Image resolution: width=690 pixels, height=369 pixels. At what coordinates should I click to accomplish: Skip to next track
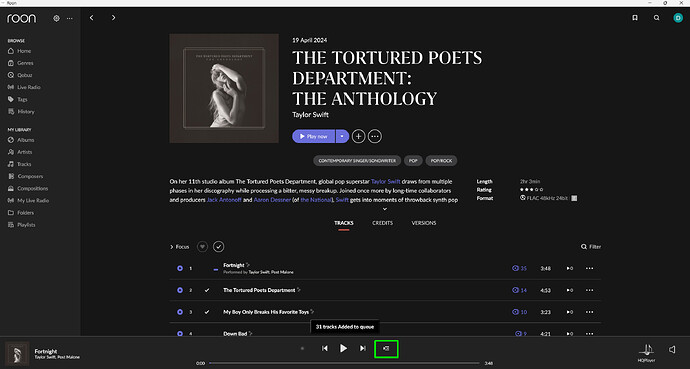pyautogui.click(x=363, y=348)
